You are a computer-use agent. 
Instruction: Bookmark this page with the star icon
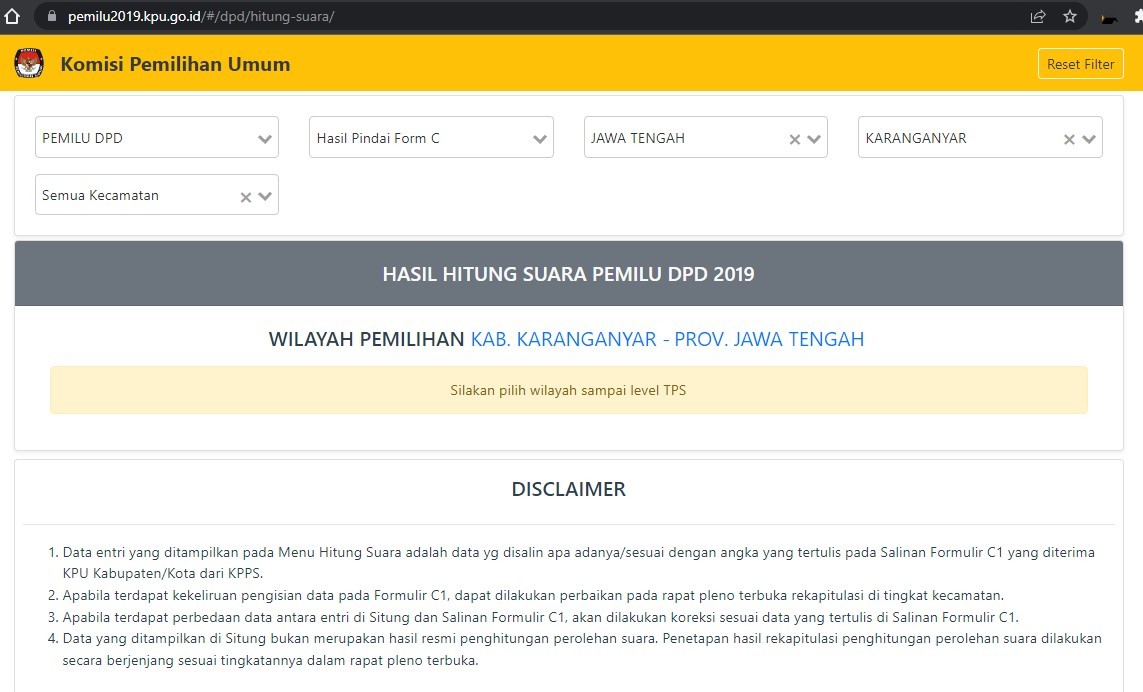tap(1070, 16)
